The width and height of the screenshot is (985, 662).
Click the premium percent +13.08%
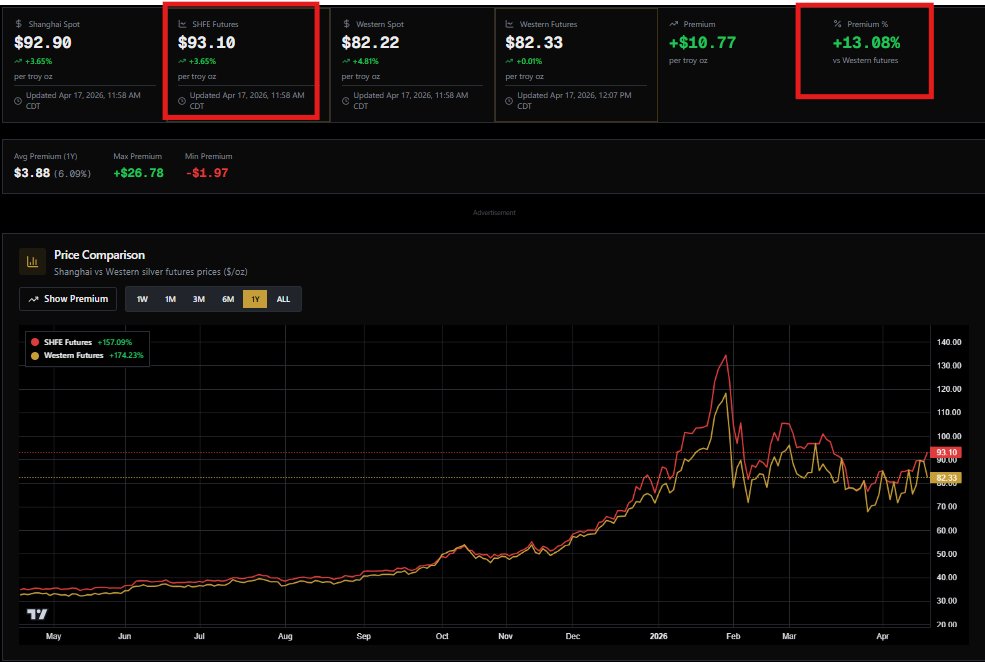click(x=866, y=43)
